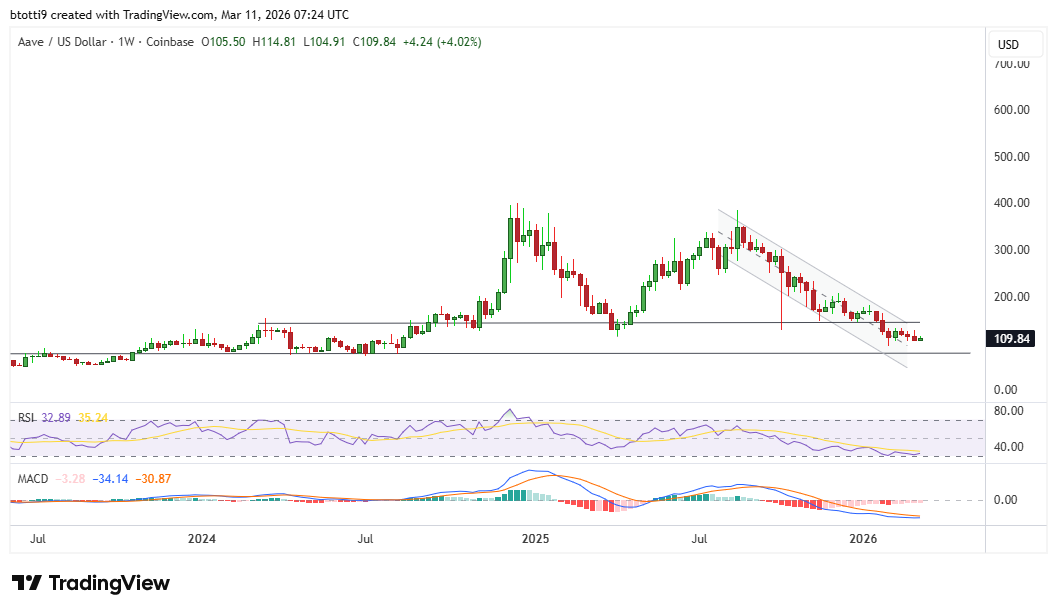Select the Aave / US Dollar symbol title

point(59,42)
